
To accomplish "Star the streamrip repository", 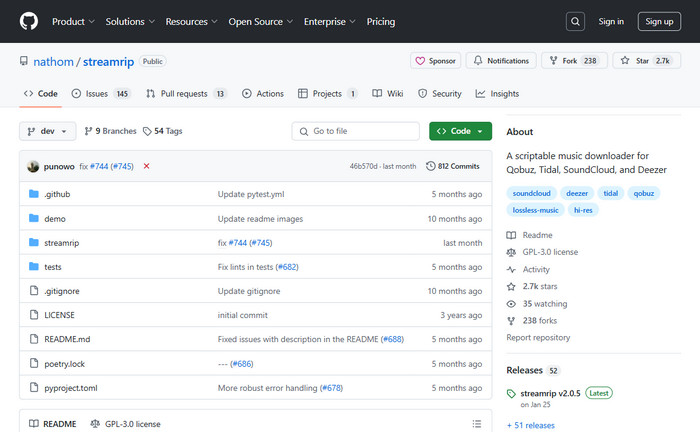I will (x=646, y=61).
